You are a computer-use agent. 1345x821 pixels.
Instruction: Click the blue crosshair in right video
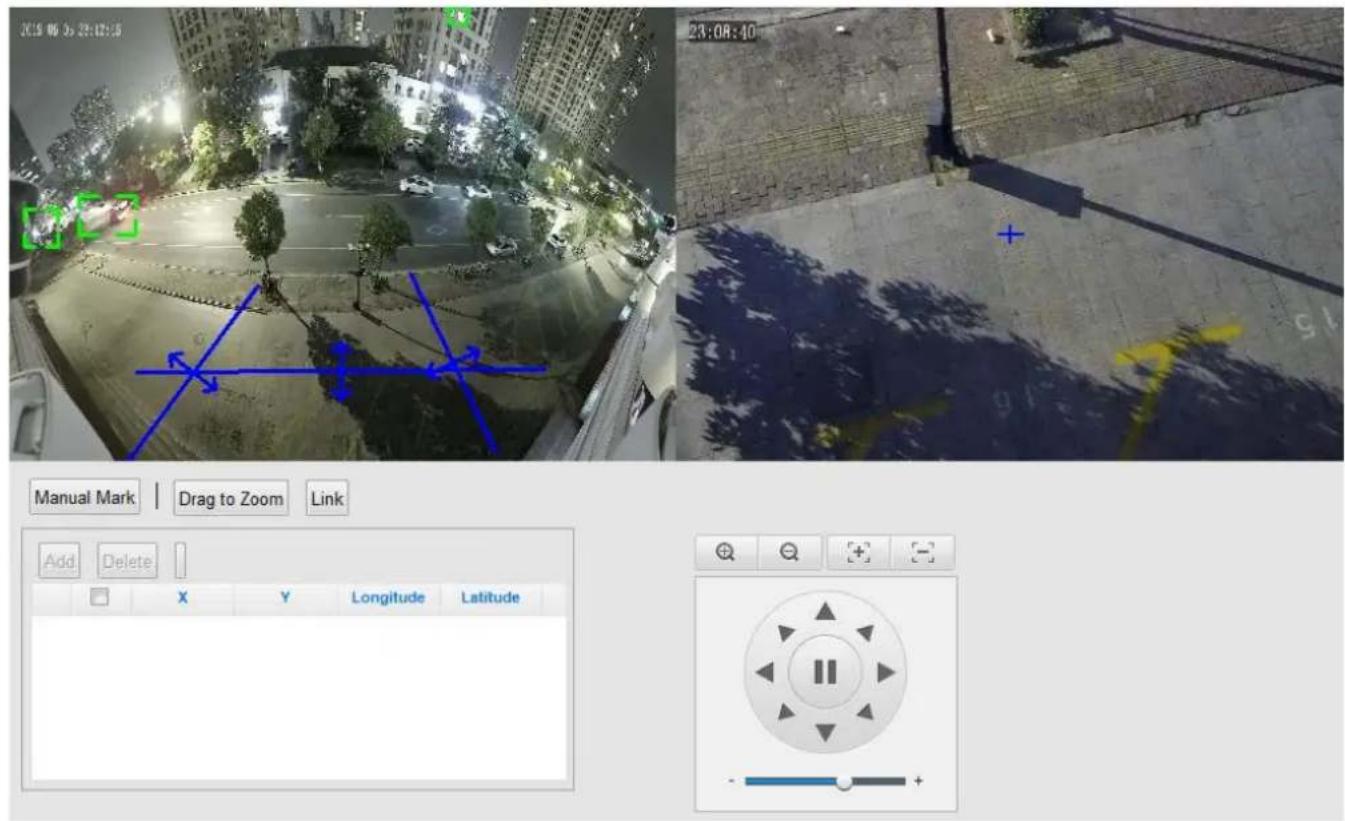click(x=1011, y=234)
